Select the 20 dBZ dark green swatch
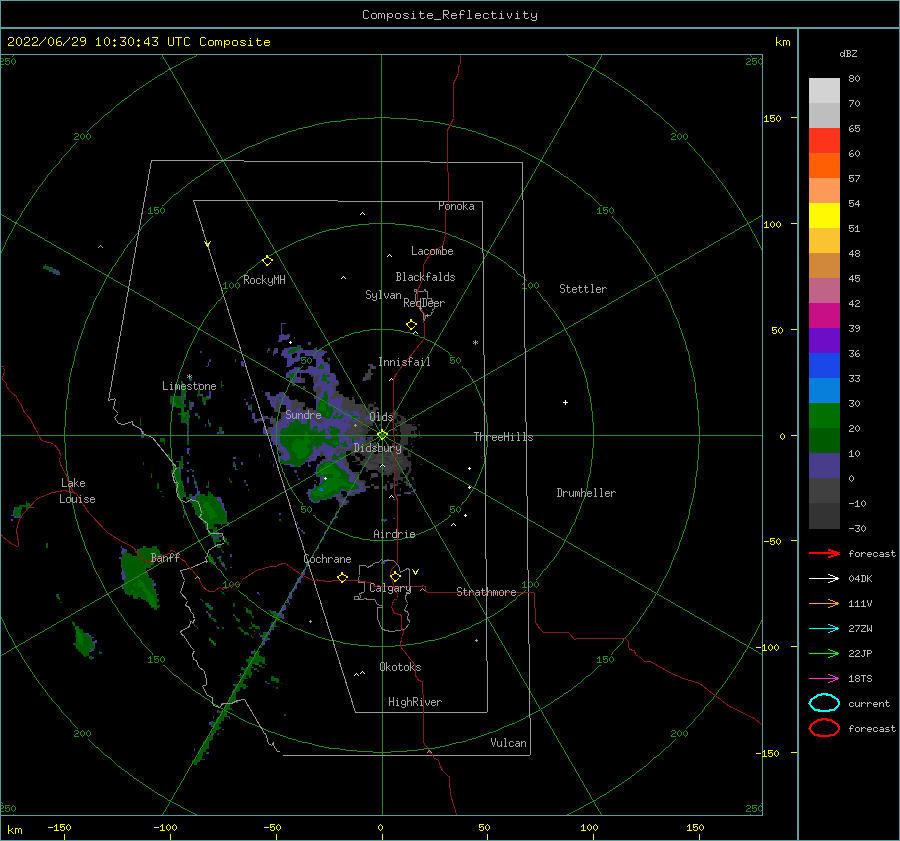Screen dimensions: 900x841 coord(824,440)
